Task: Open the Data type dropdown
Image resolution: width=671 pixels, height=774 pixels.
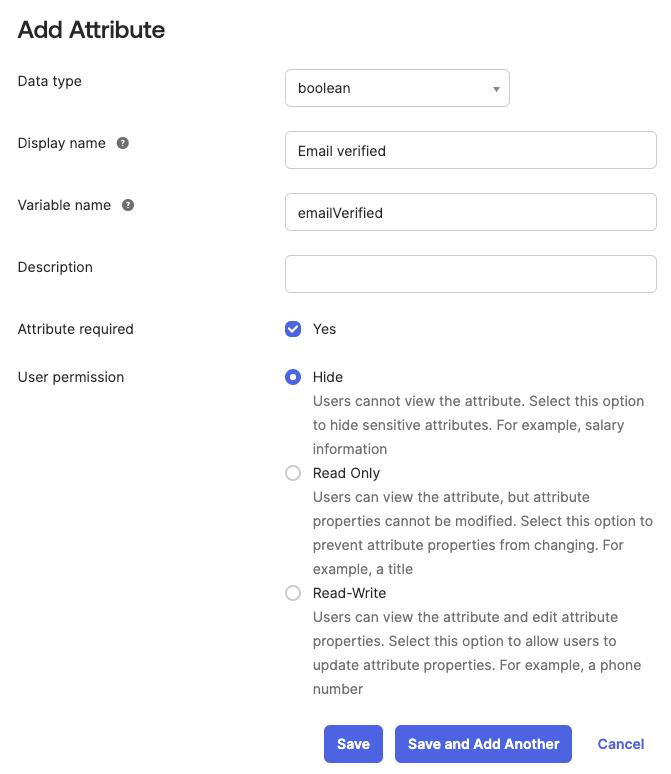Action: point(397,88)
